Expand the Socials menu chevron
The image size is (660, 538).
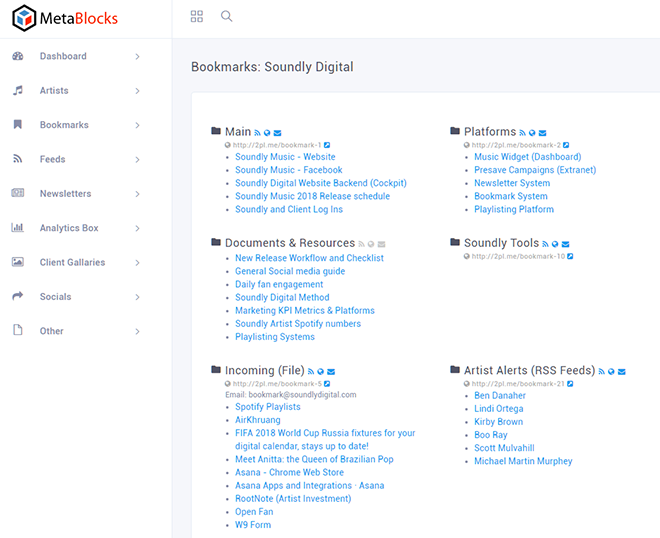pos(137,297)
